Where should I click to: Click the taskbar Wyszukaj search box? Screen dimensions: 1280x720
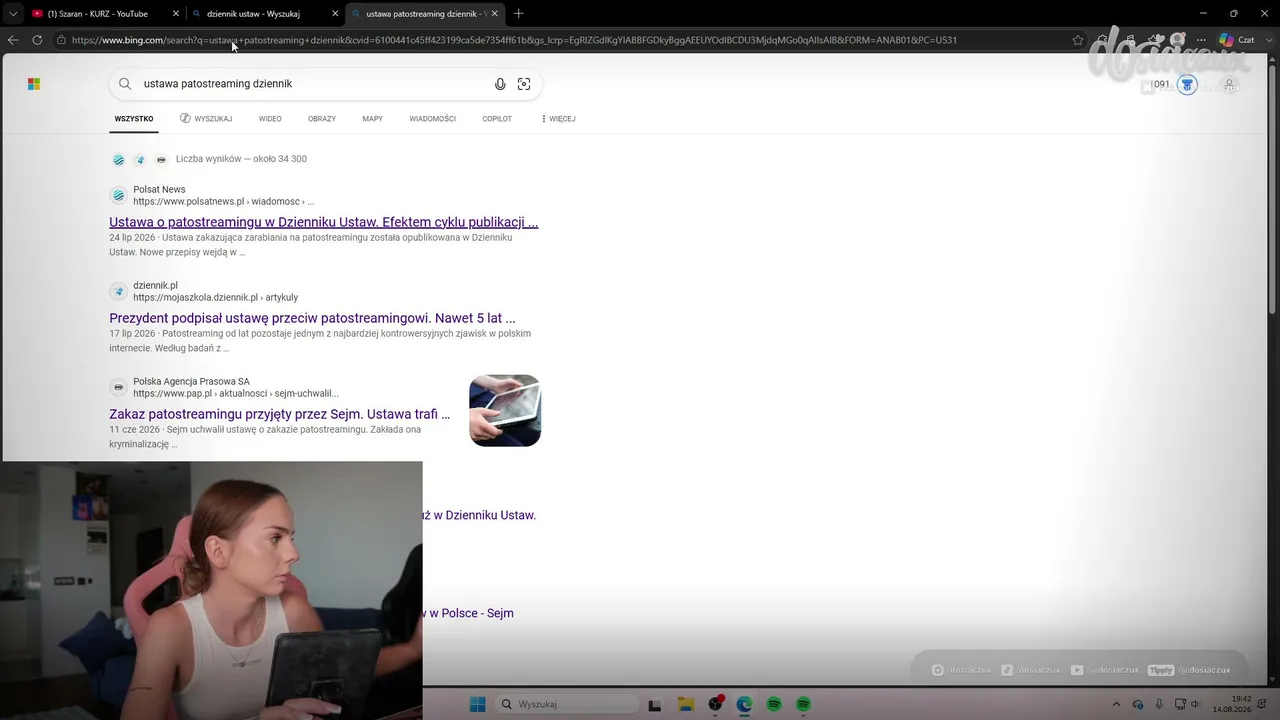(567, 704)
